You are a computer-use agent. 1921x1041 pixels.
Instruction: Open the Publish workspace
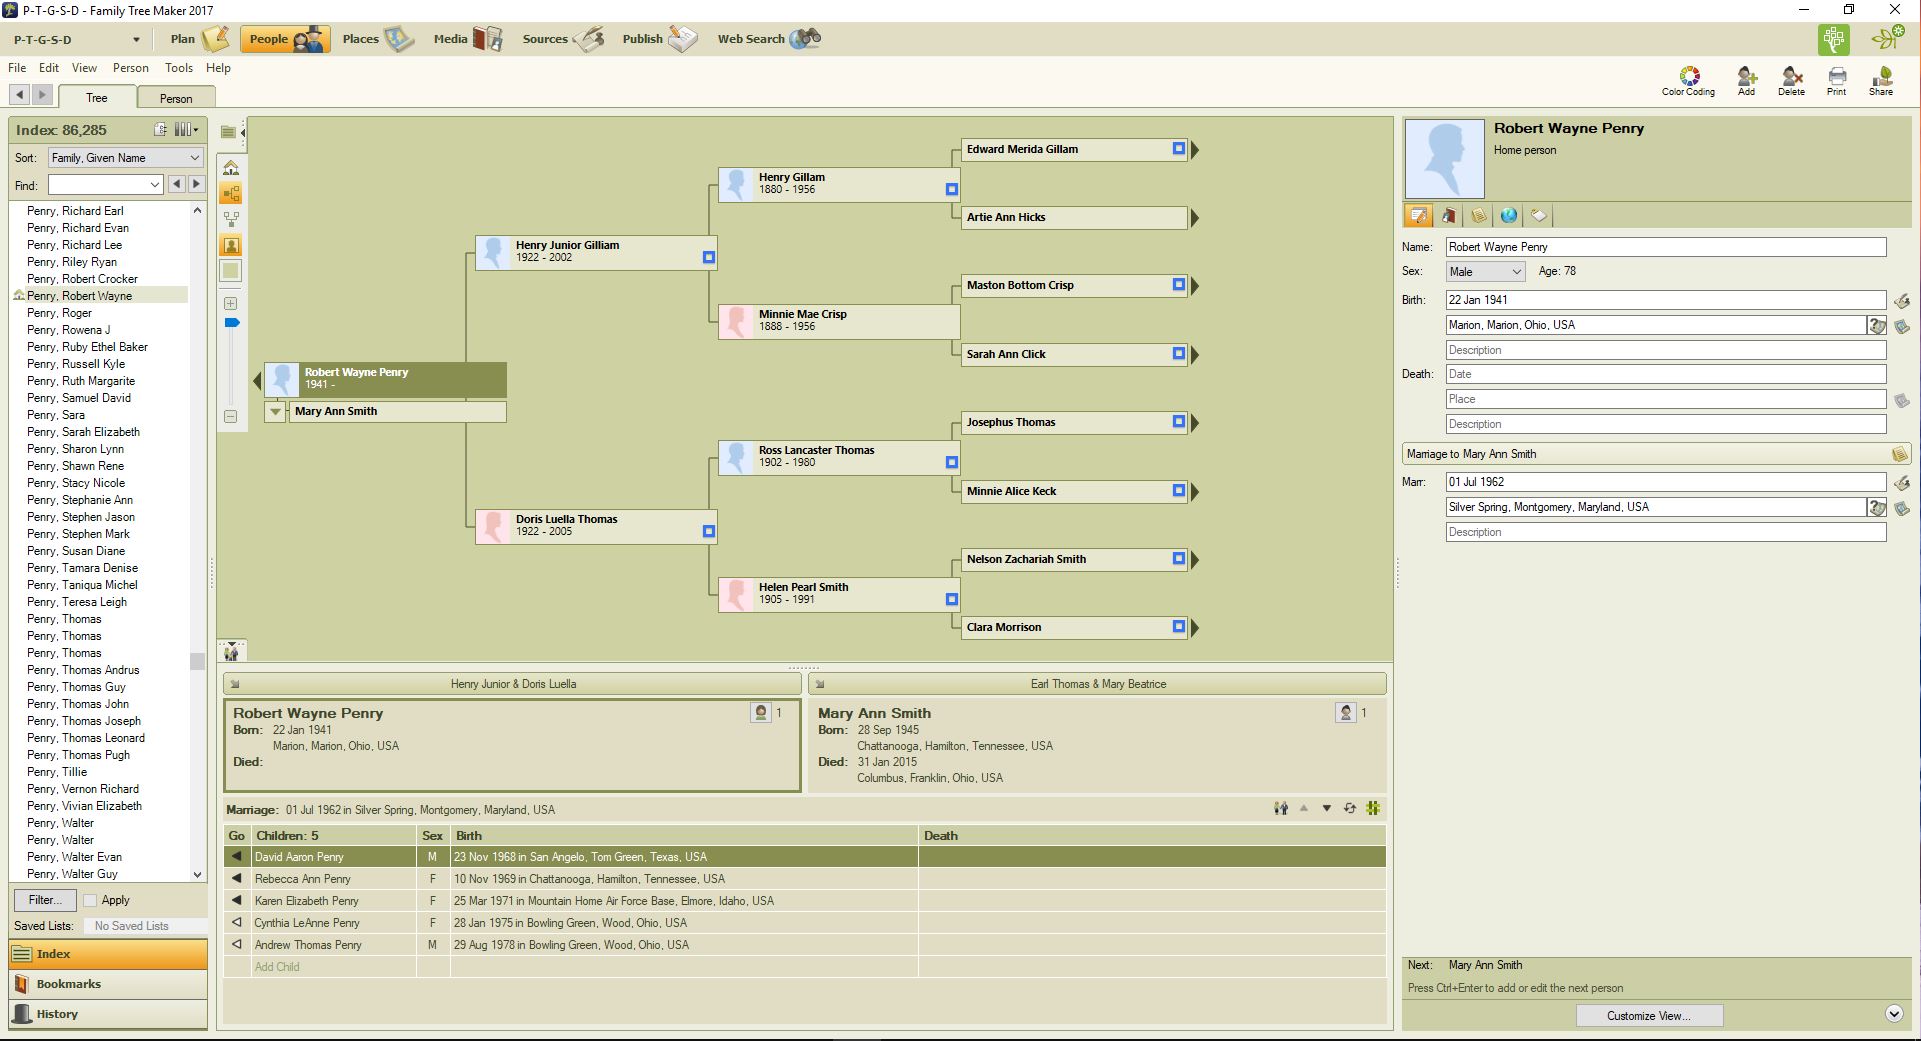point(659,39)
